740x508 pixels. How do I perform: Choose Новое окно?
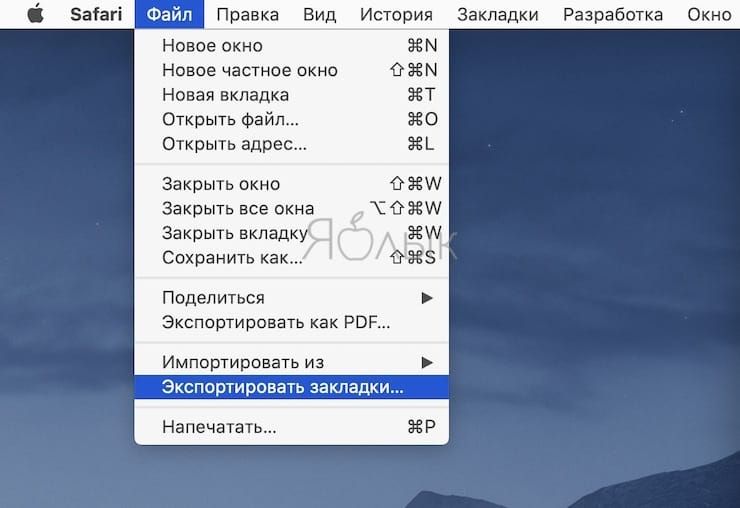point(292,46)
